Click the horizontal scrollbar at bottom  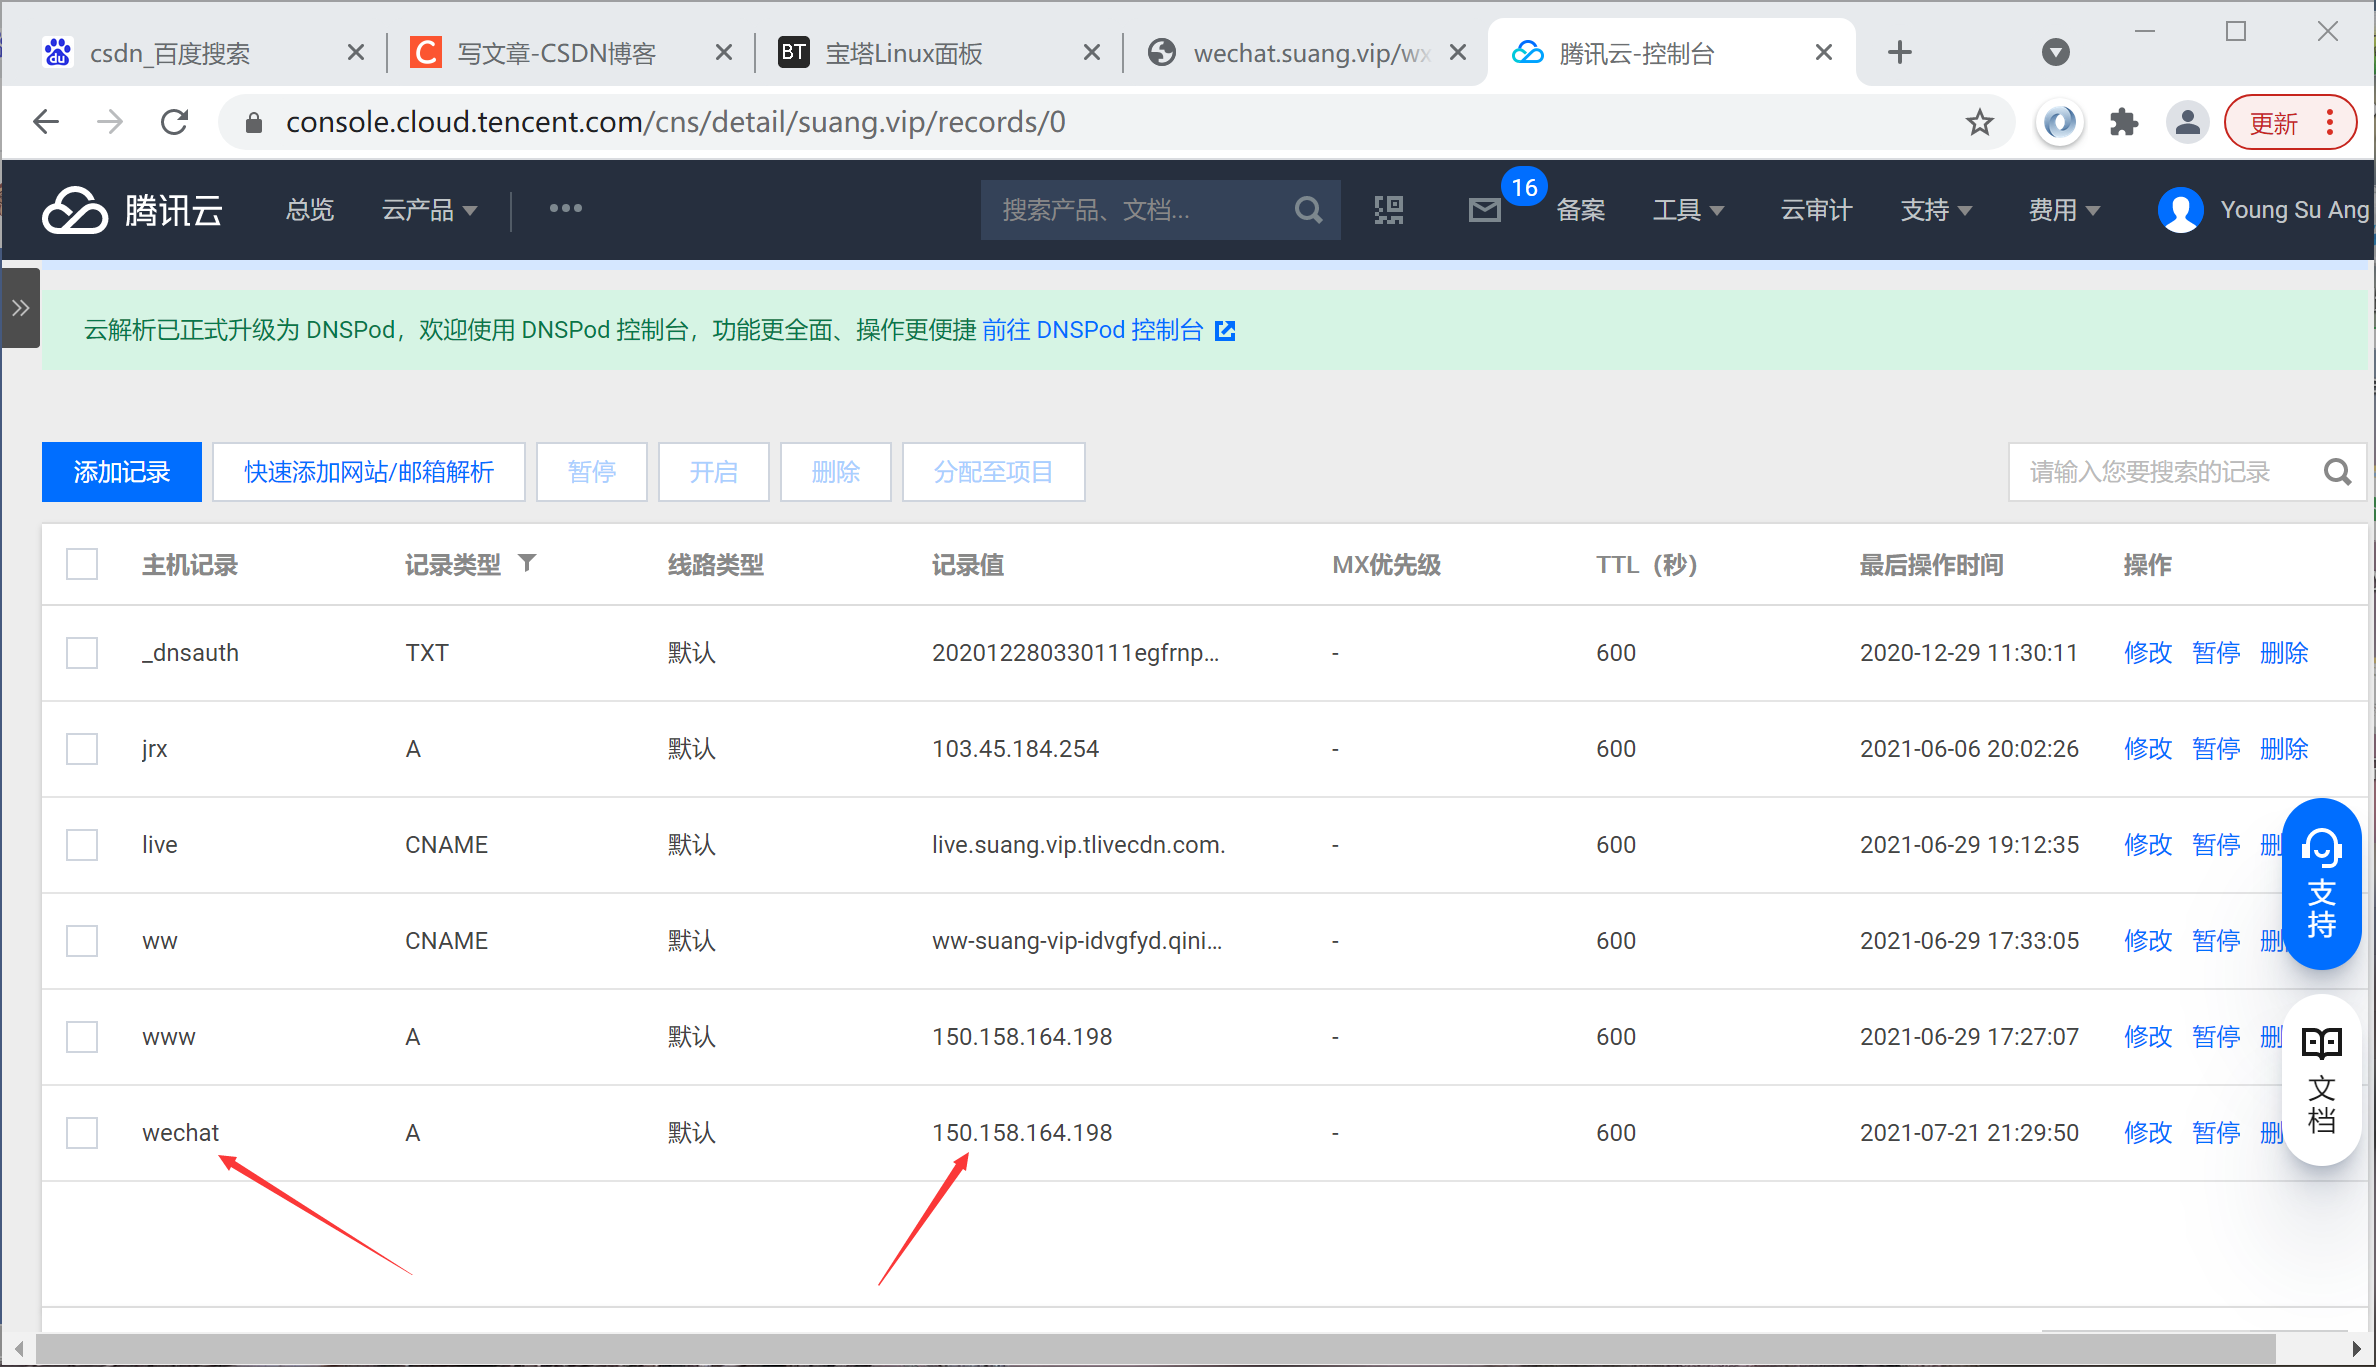pyautogui.click(x=1155, y=1349)
